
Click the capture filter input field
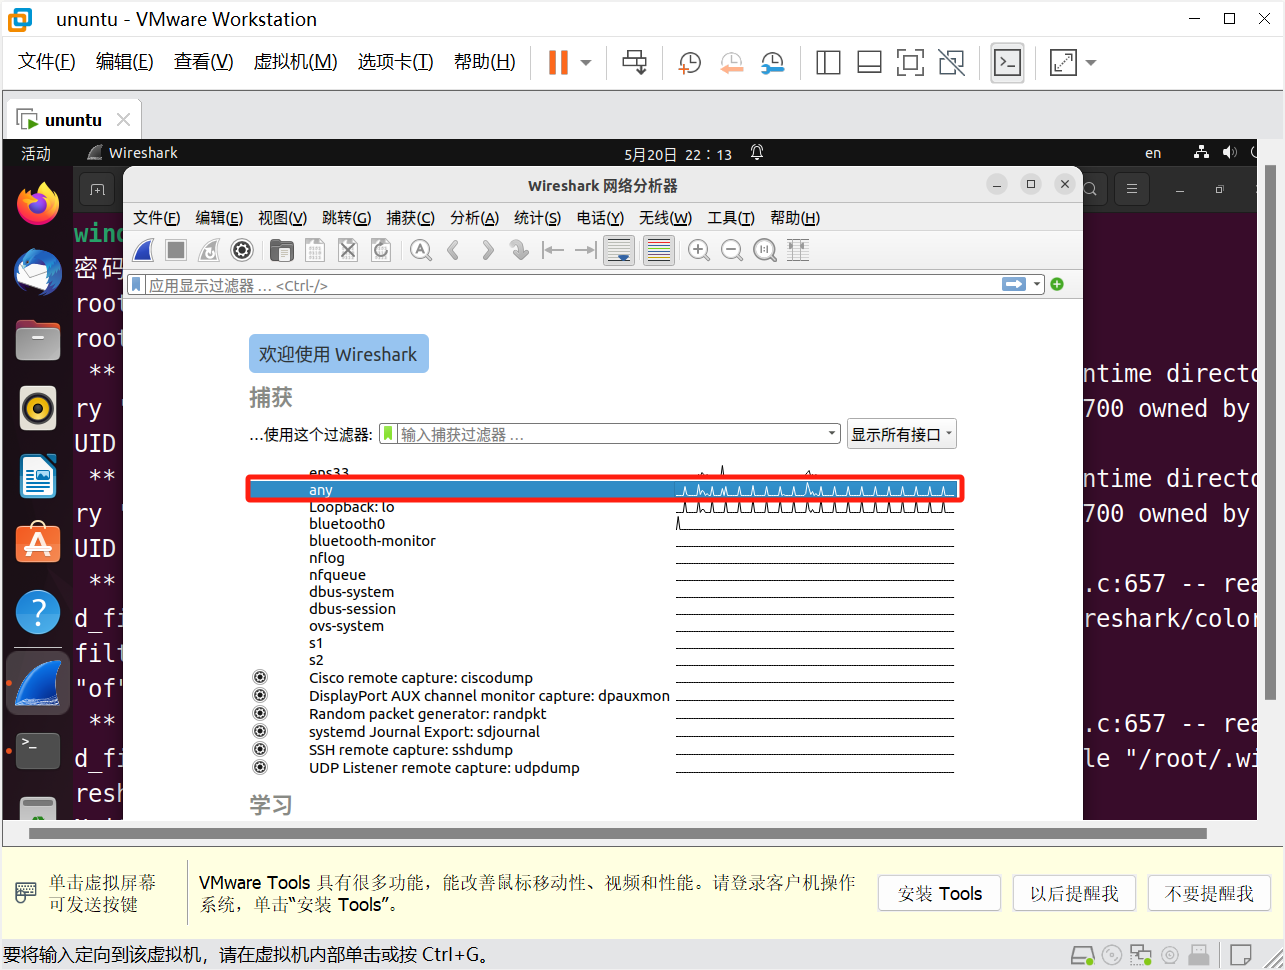[x=611, y=434]
